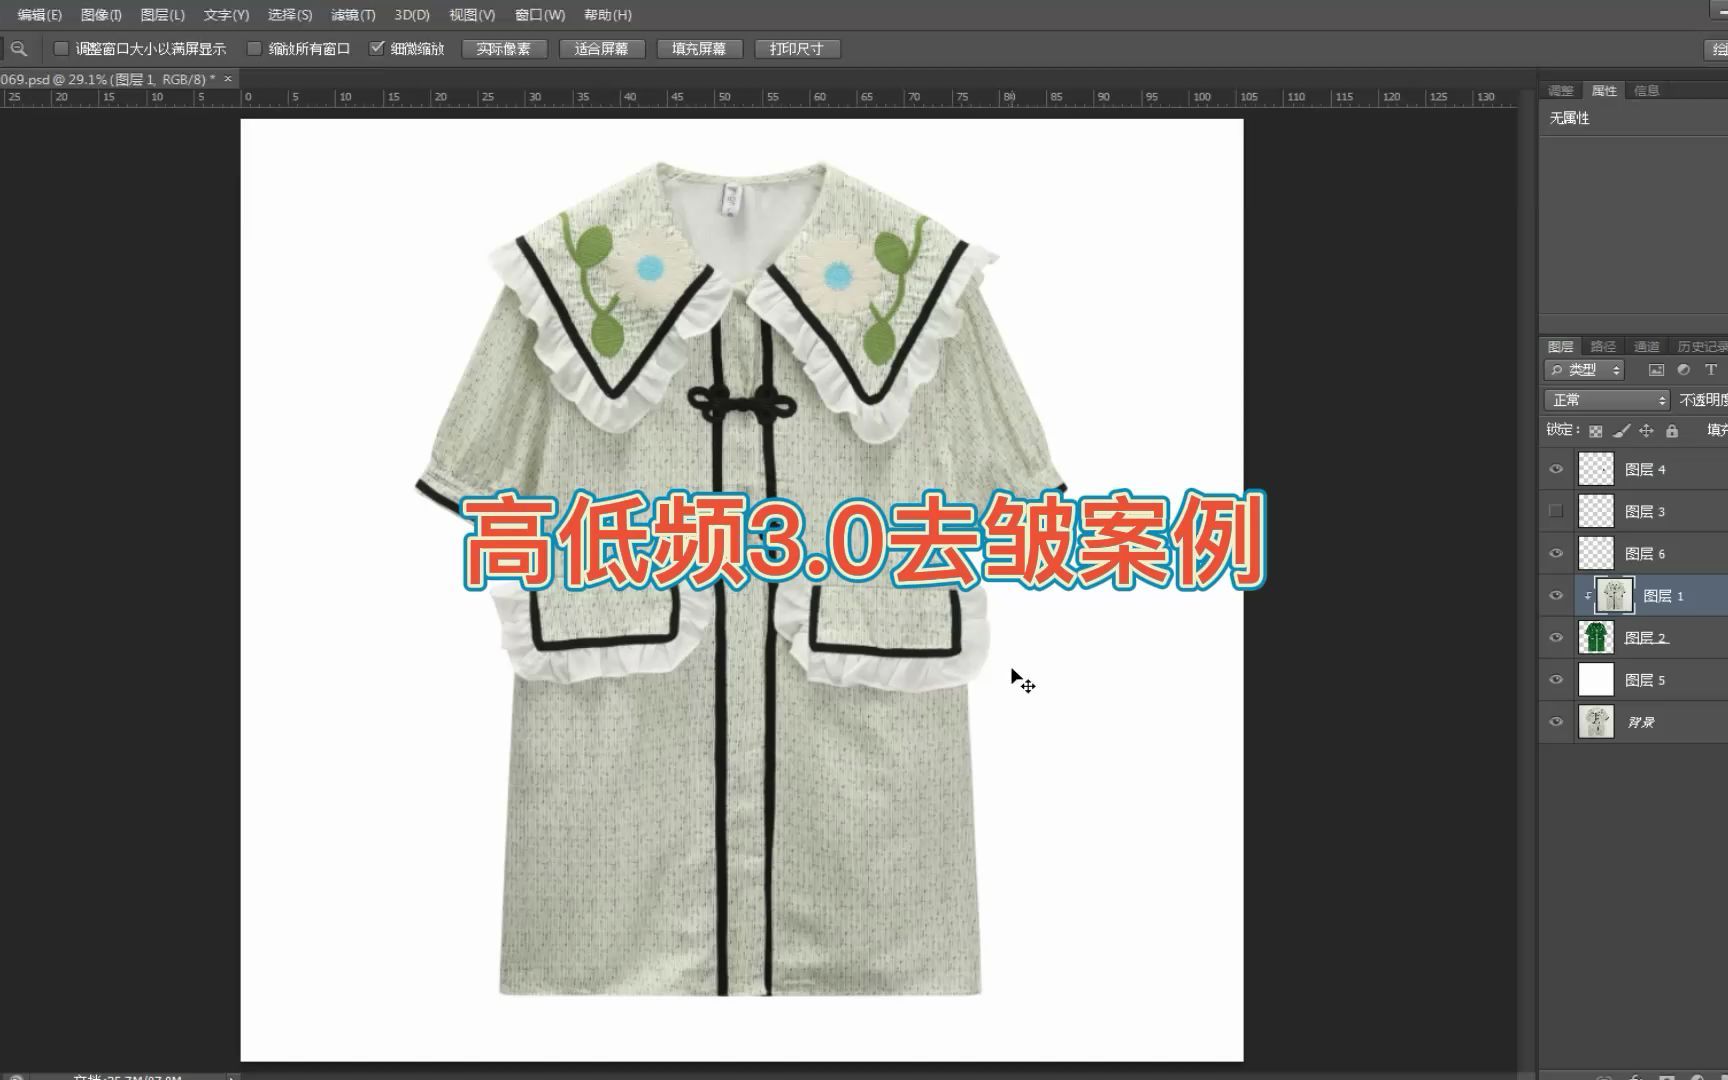Image resolution: width=1728 pixels, height=1080 pixels.
Task: Filter layers by pixel layers icon
Action: click(1657, 370)
